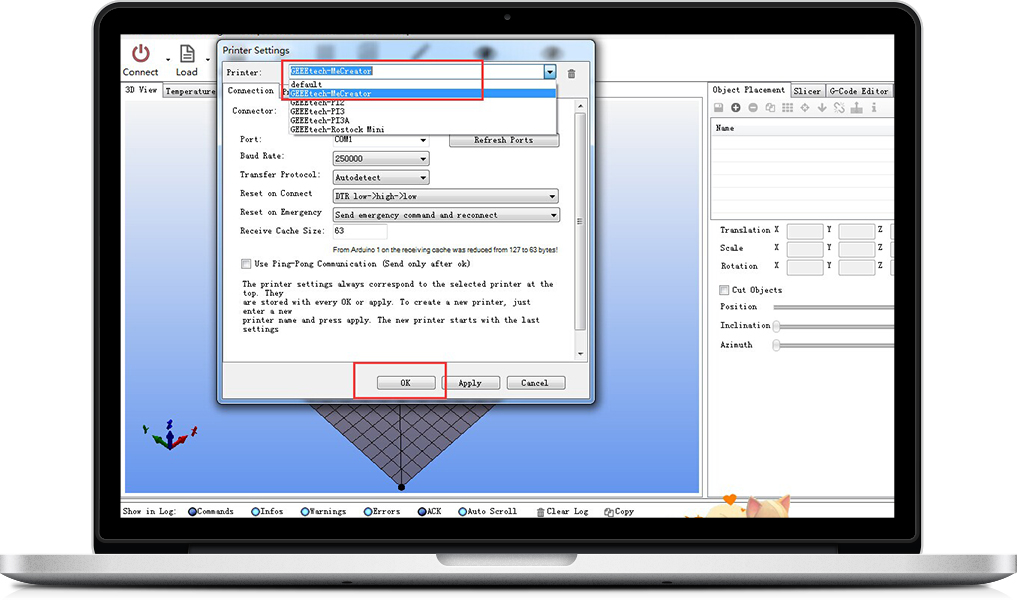The image size is (1017, 601).
Task: Click the auto-position grid icon
Action: [787, 108]
